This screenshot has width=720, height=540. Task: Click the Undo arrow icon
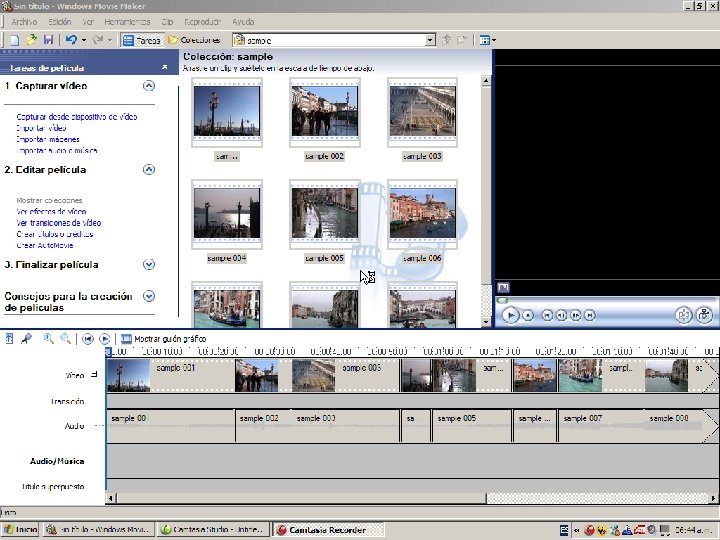(x=70, y=40)
